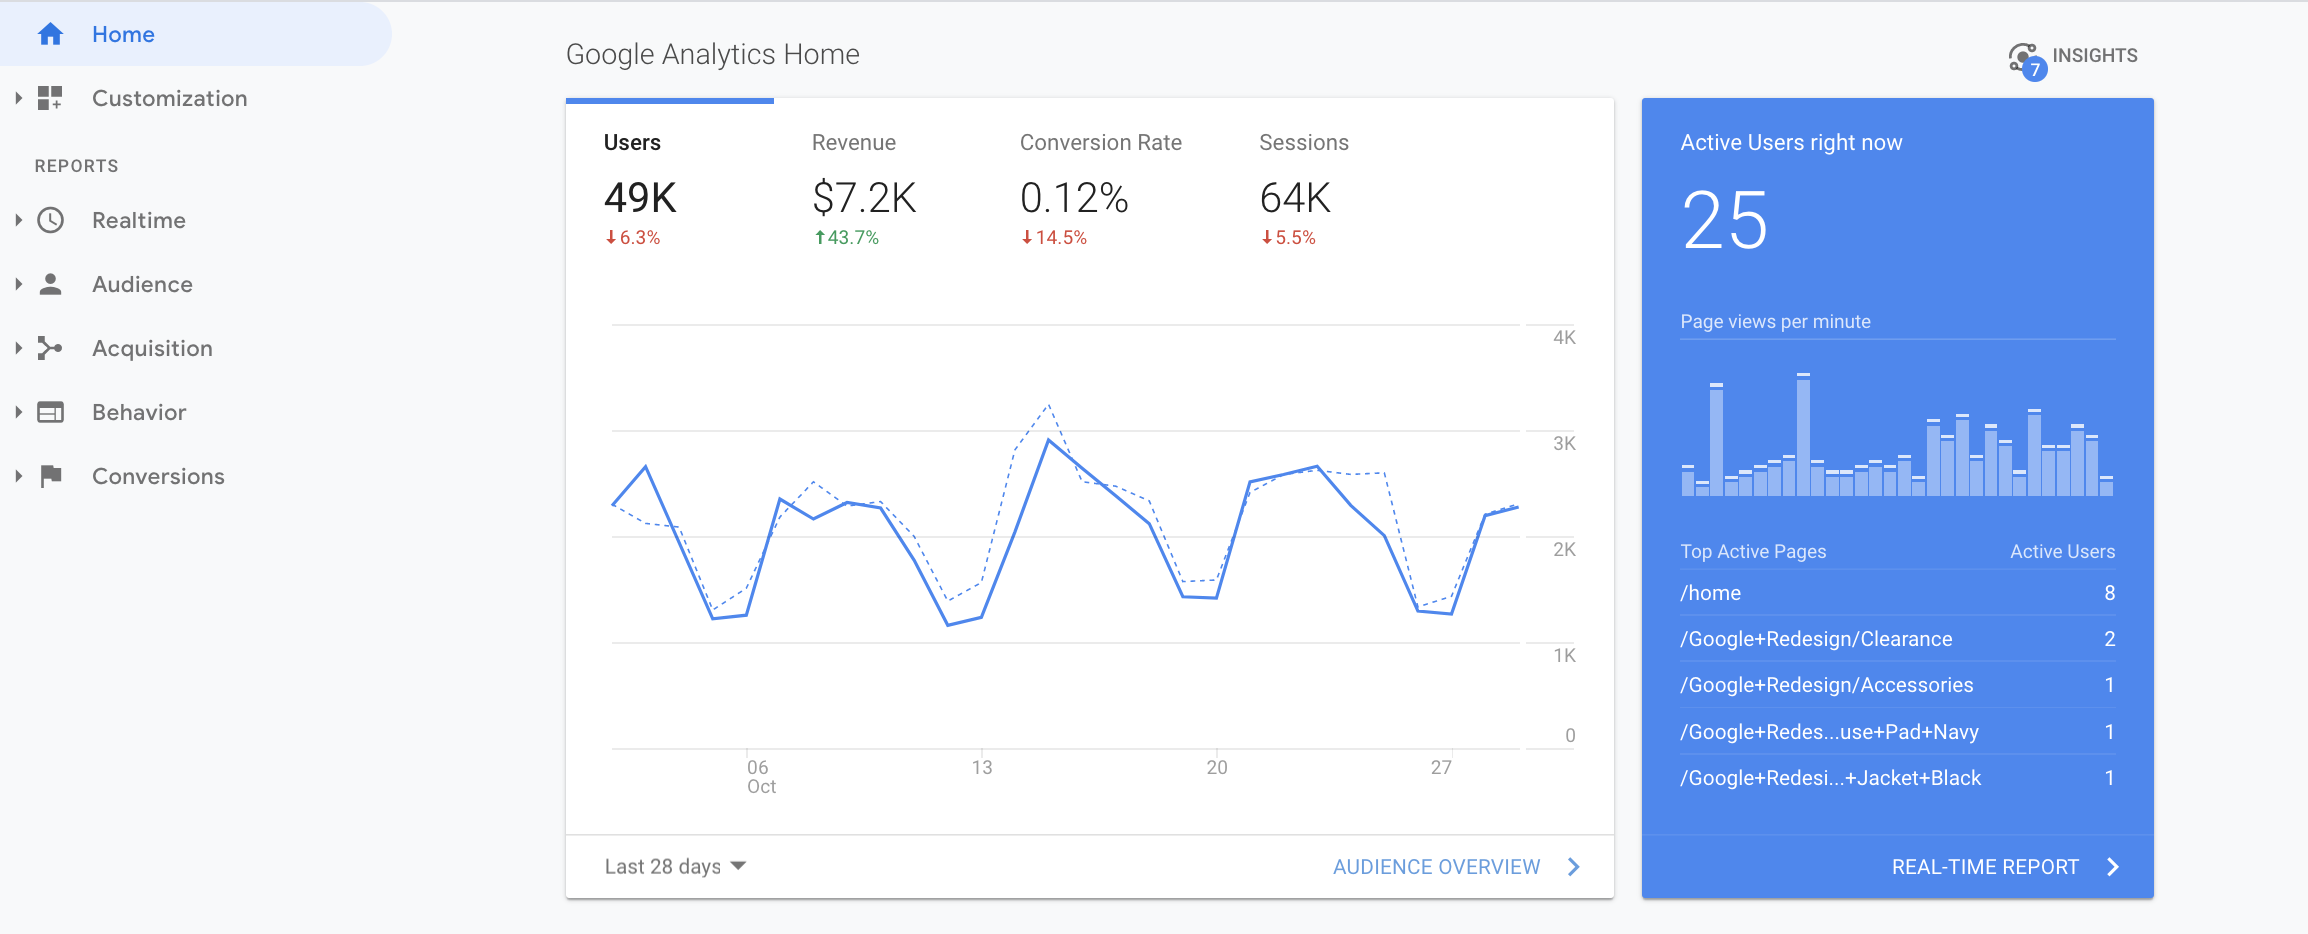
Task: Click the tallest bar in page views chart
Action: click(x=1803, y=435)
